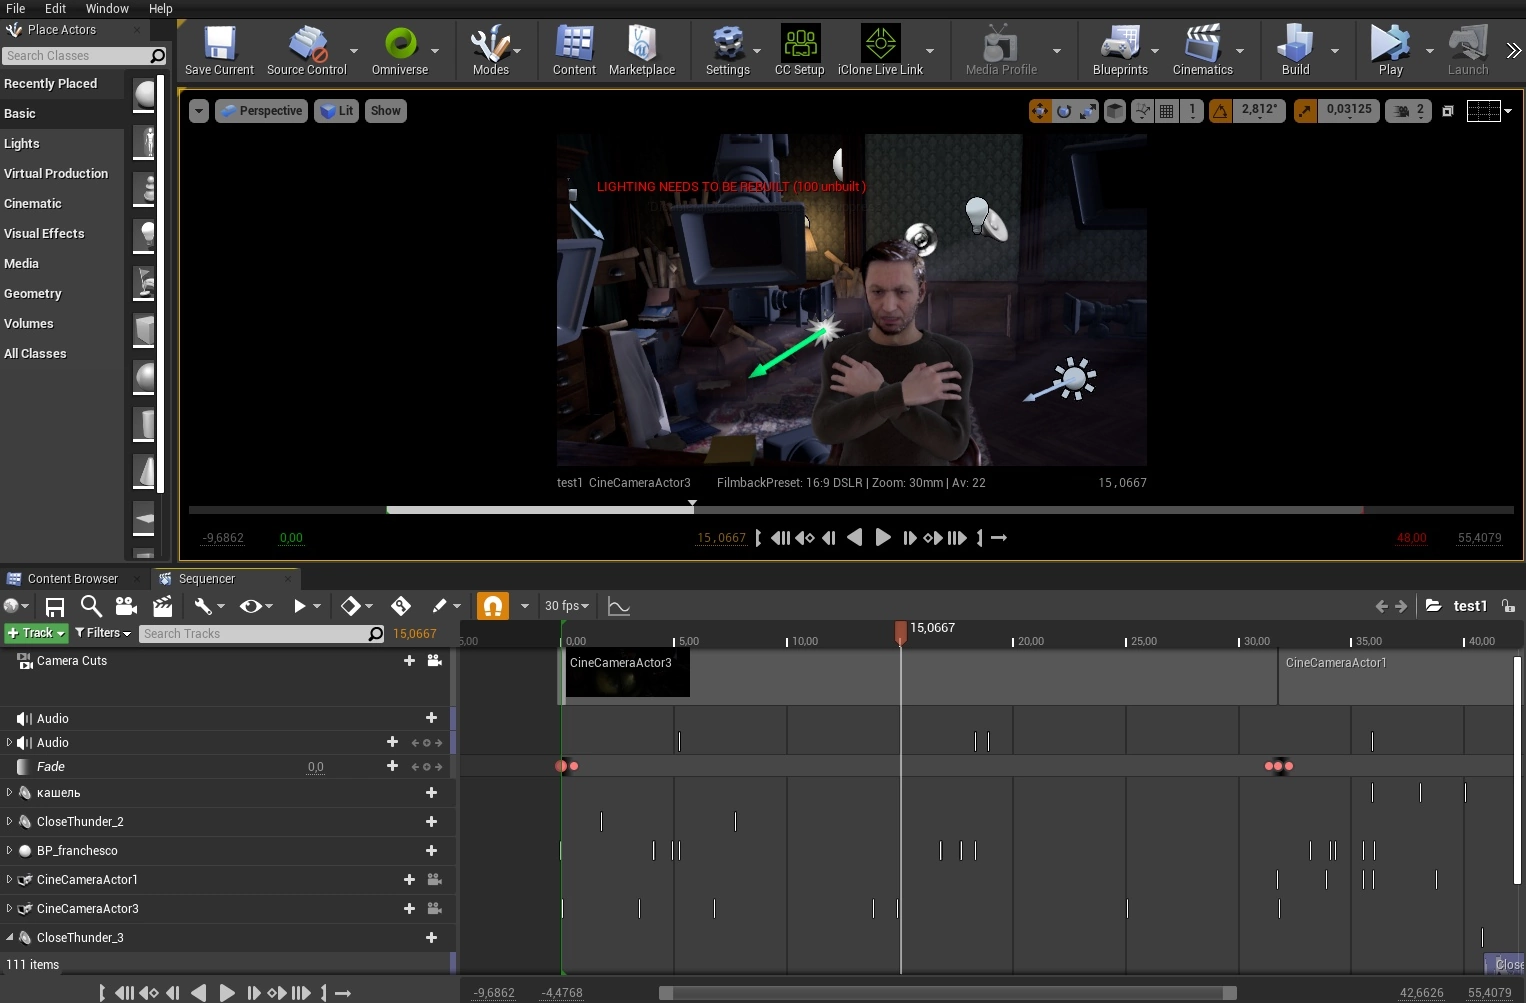The width and height of the screenshot is (1526, 1003).
Task: Click the Show button in the viewport
Action: pyautogui.click(x=385, y=111)
